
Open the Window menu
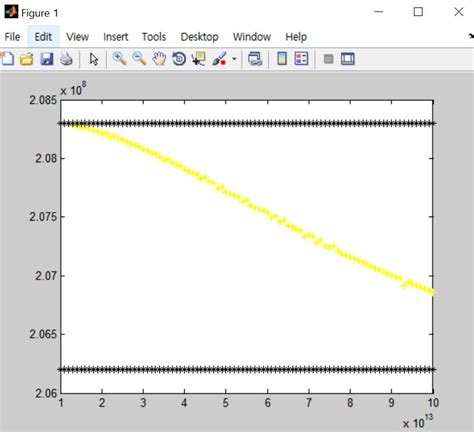(x=252, y=37)
